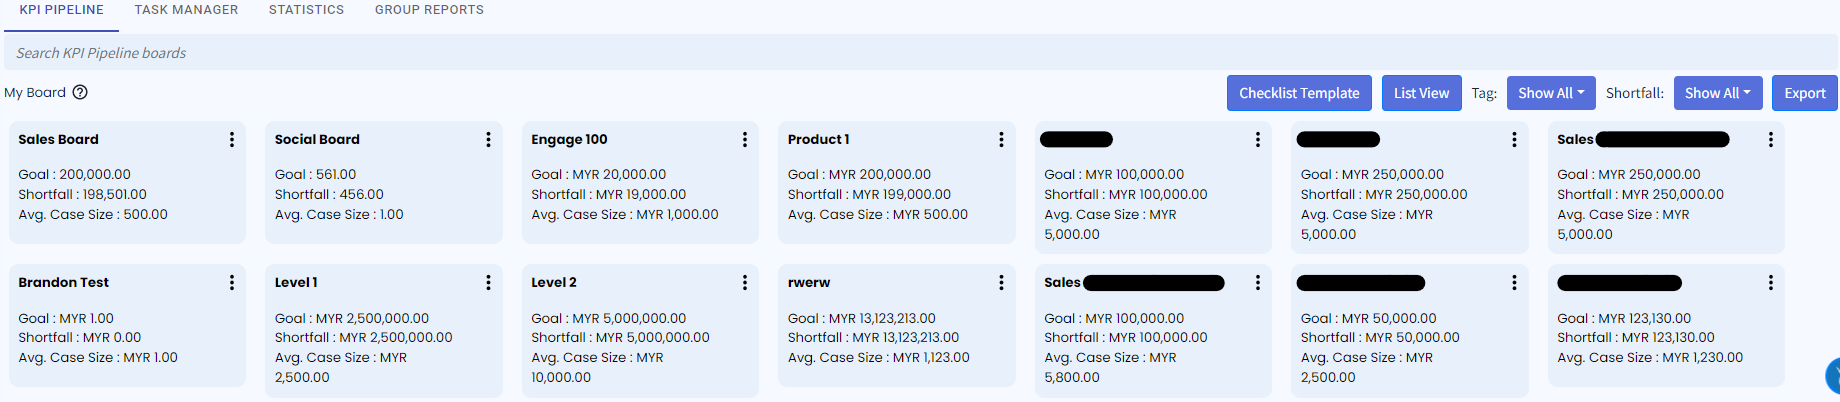Open options menu for Social Board
Viewport: 1840px width, 402px height.
point(488,140)
